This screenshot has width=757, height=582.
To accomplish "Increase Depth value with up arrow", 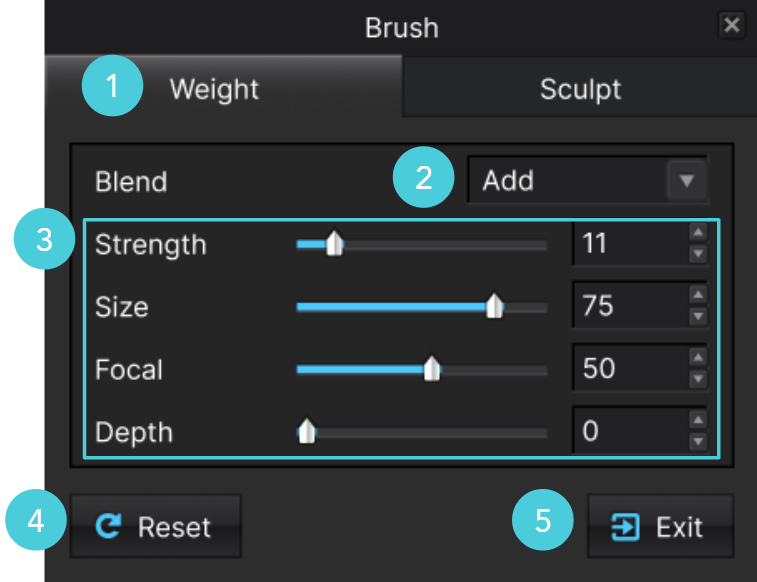I will point(698,419).
